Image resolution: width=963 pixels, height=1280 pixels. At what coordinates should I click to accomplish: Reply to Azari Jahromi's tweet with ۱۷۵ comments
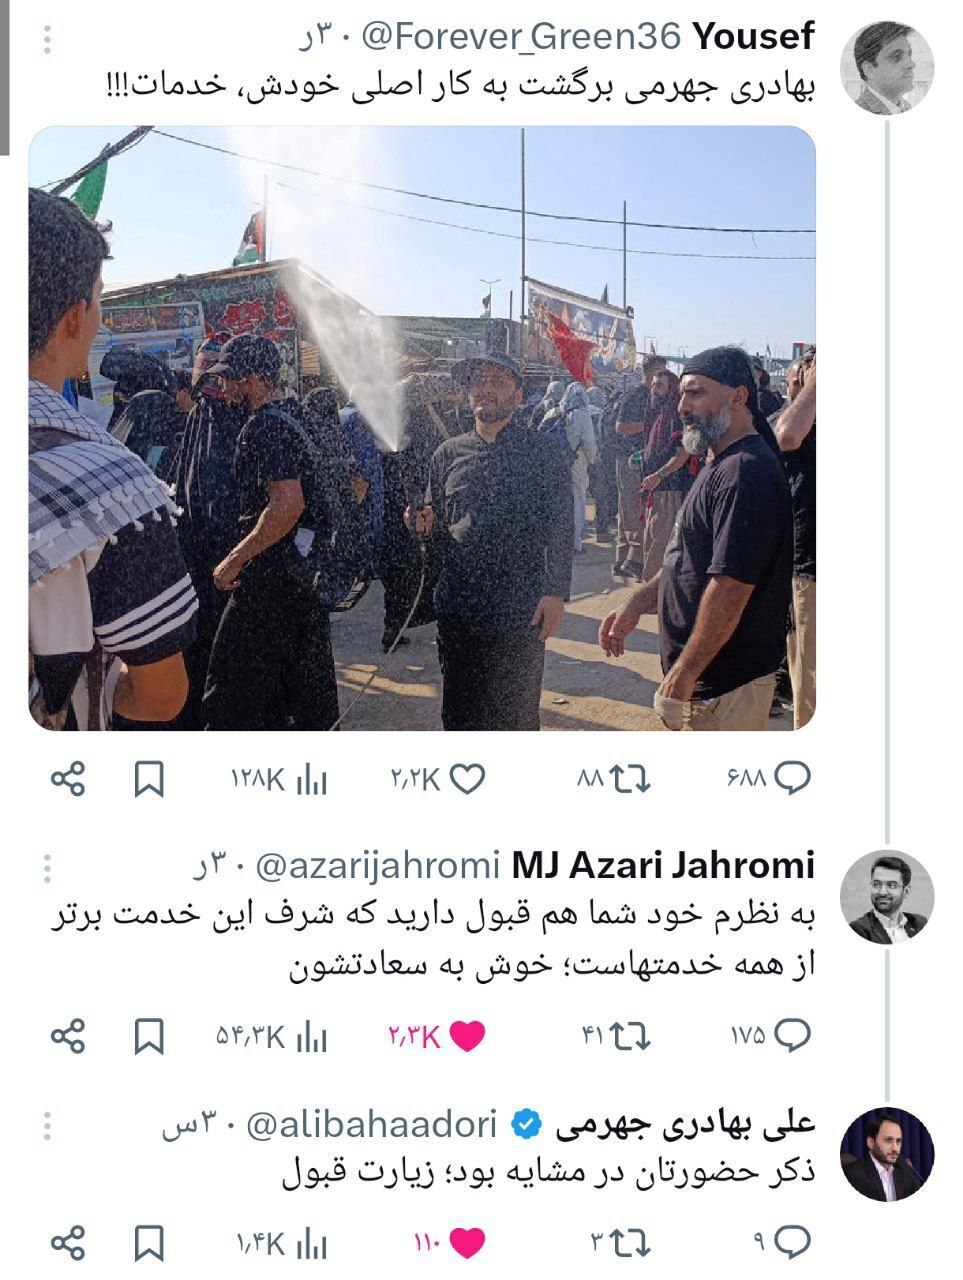[770, 1037]
